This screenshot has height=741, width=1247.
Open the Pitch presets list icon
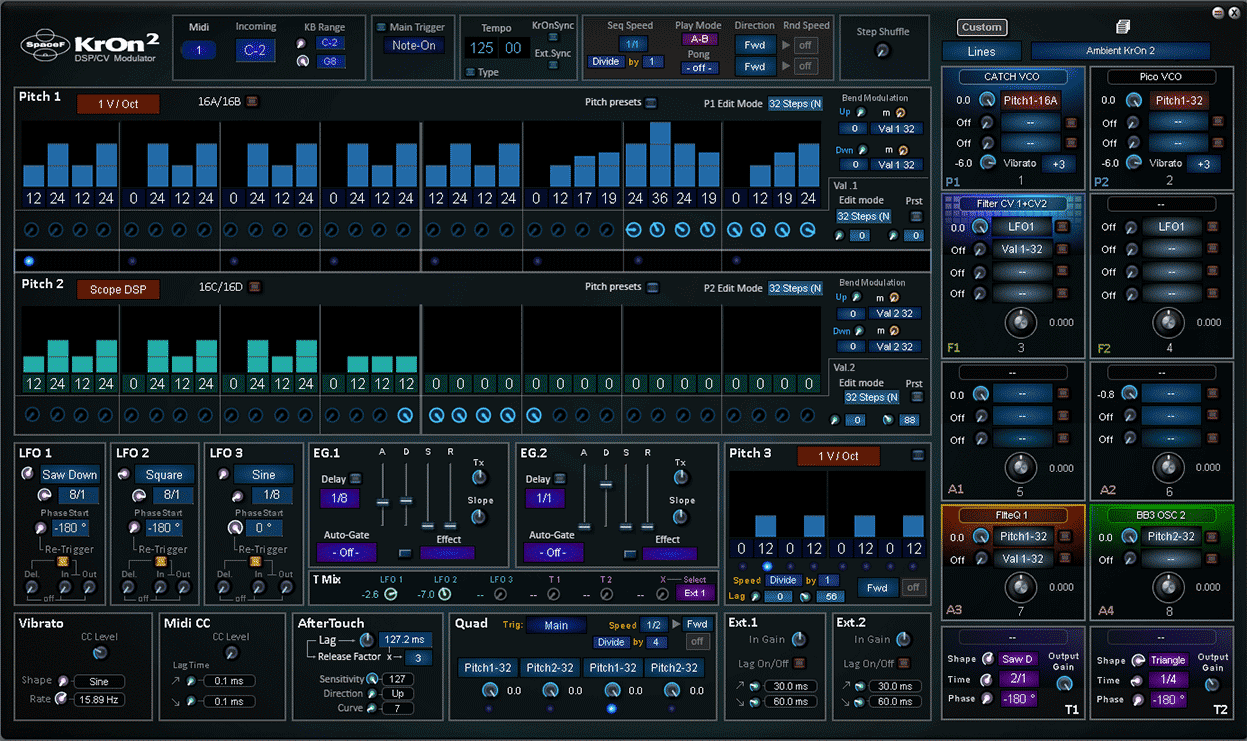[652, 103]
